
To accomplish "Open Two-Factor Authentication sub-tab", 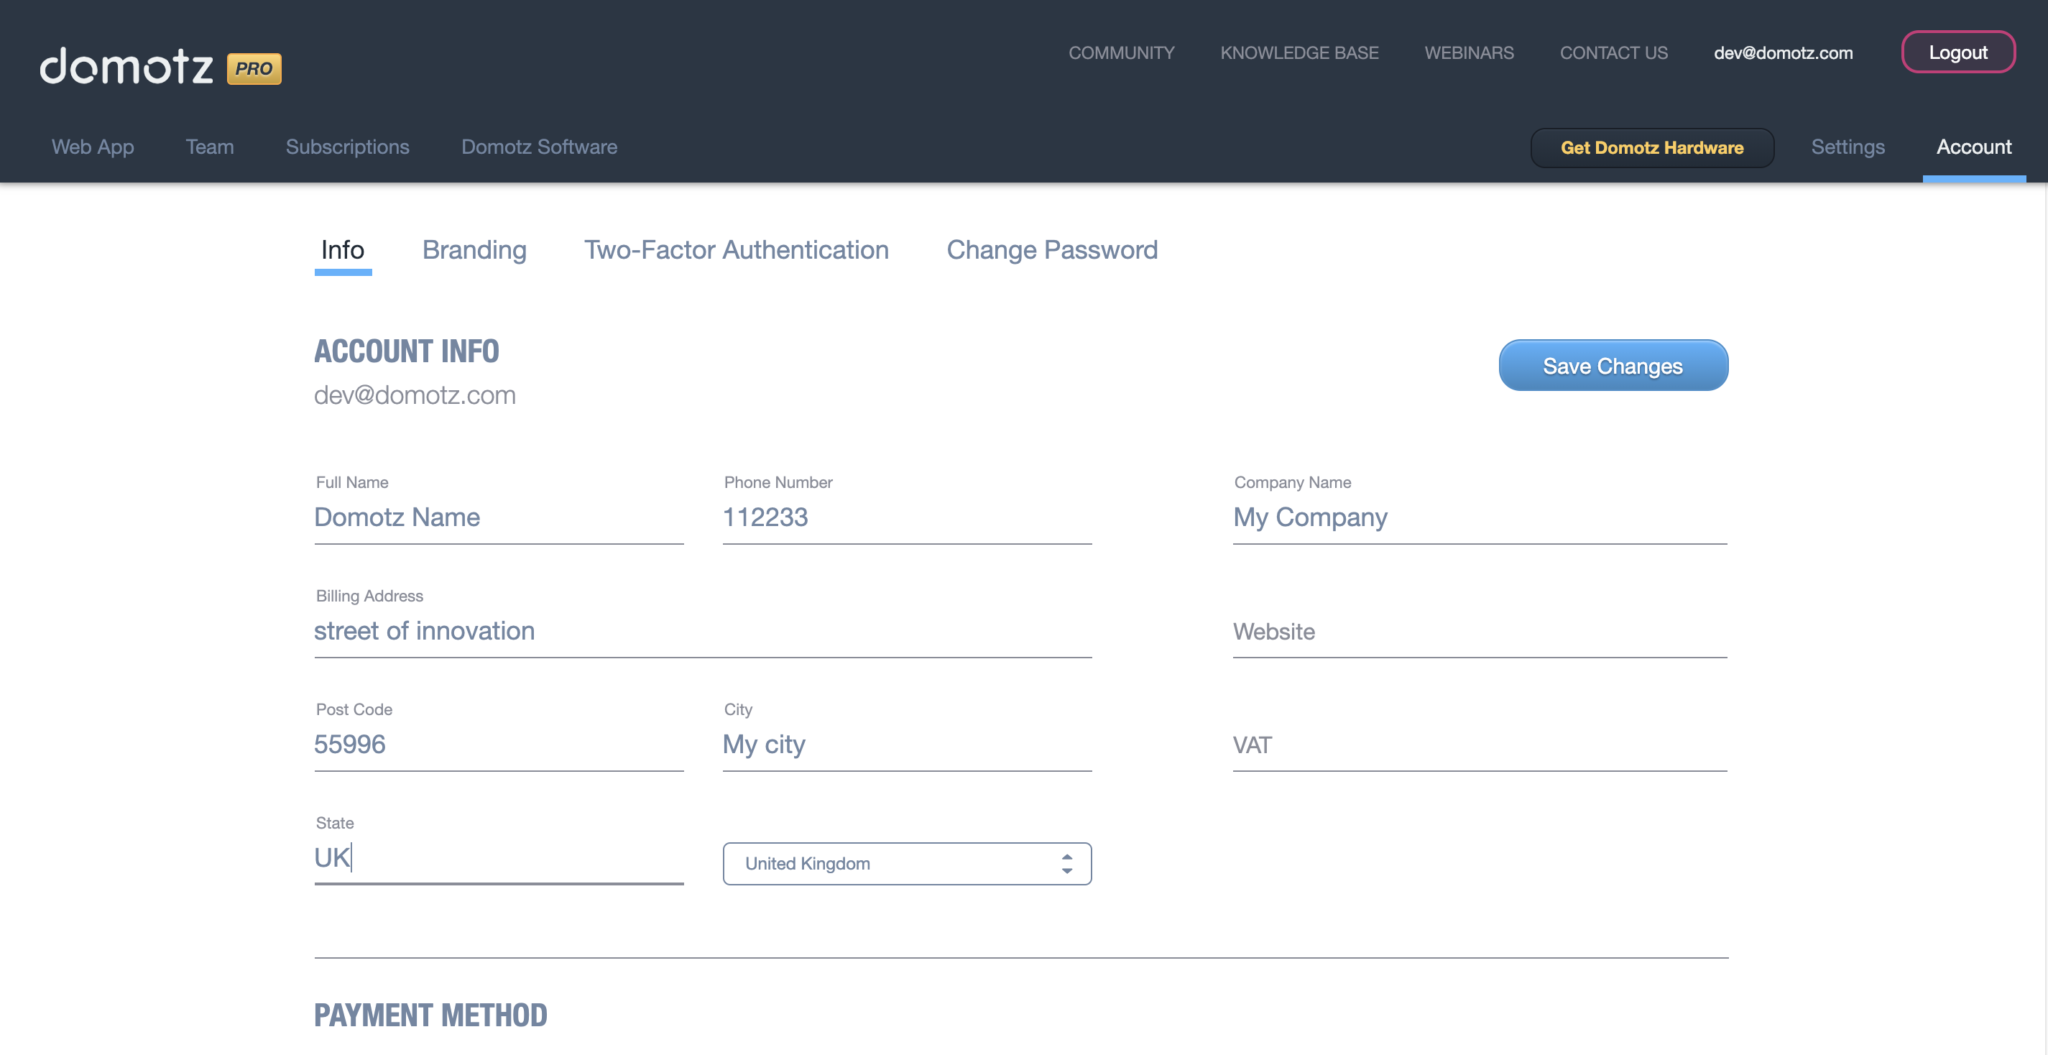I will pyautogui.click(x=736, y=250).
